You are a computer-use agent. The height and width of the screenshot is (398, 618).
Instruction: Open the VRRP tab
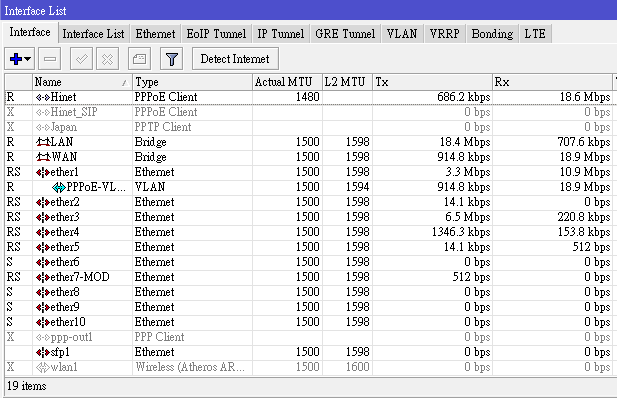pos(445,34)
